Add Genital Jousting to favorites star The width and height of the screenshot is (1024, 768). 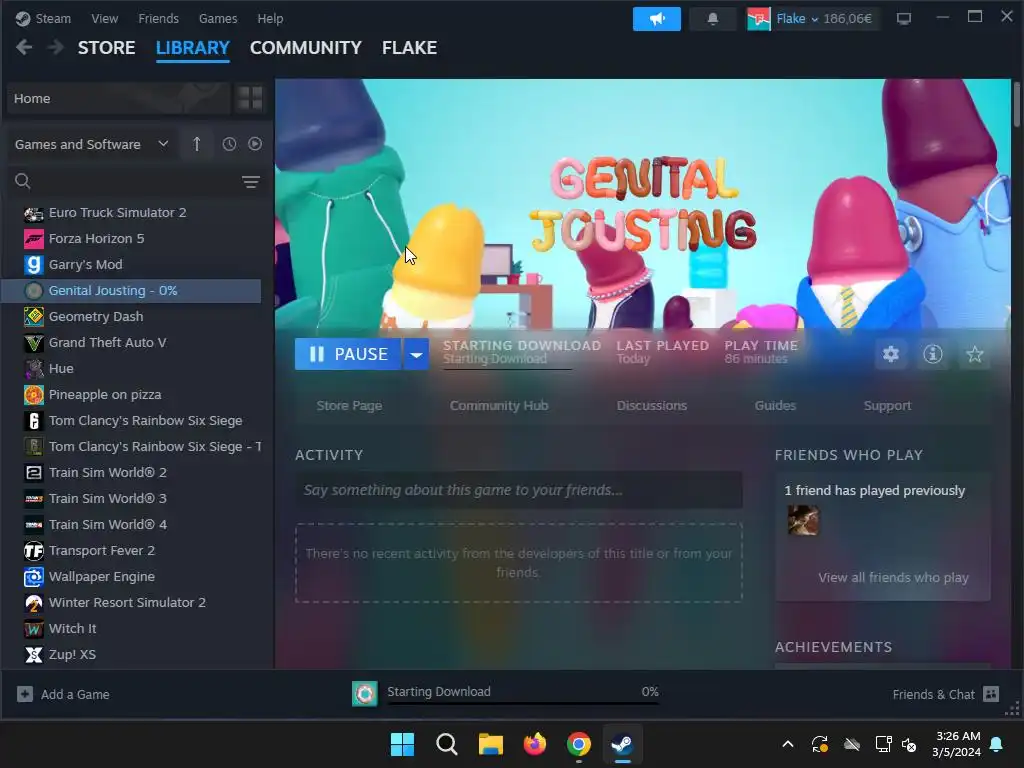pyautogui.click(x=974, y=354)
